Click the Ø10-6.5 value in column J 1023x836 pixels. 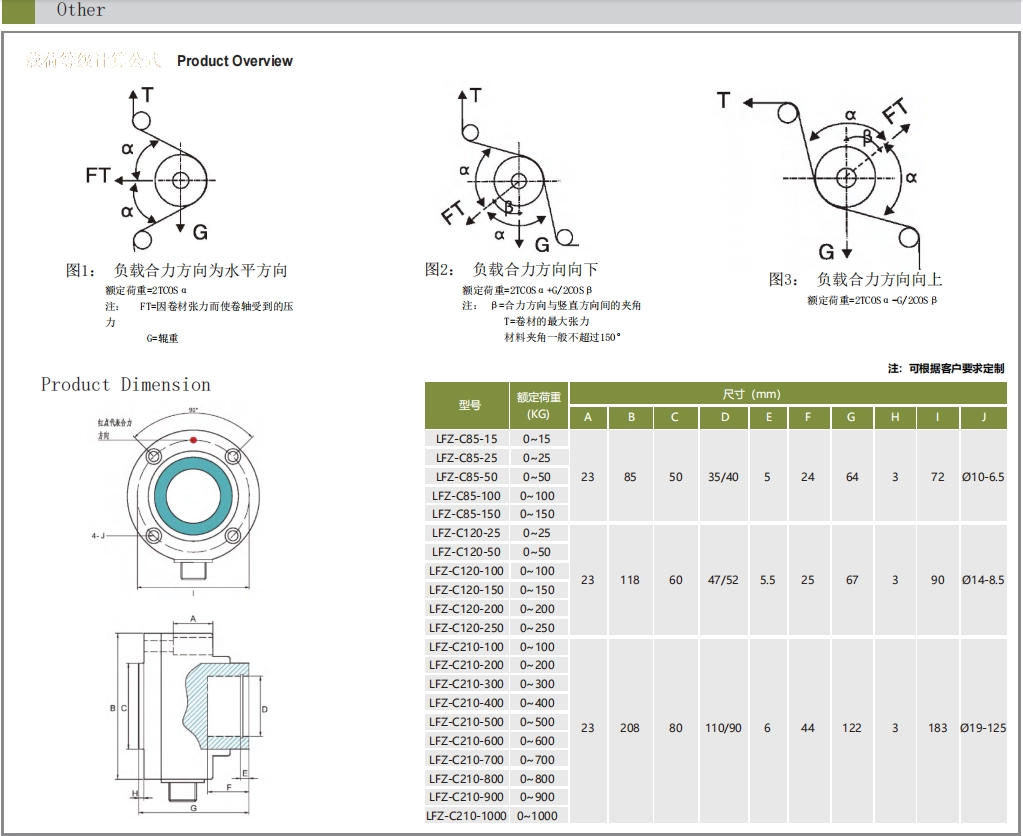983,477
